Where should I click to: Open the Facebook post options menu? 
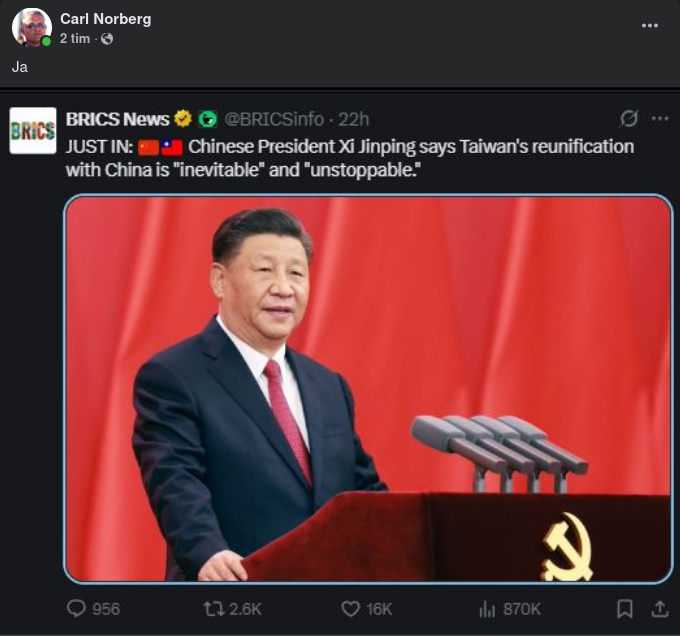[x=650, y=26]
